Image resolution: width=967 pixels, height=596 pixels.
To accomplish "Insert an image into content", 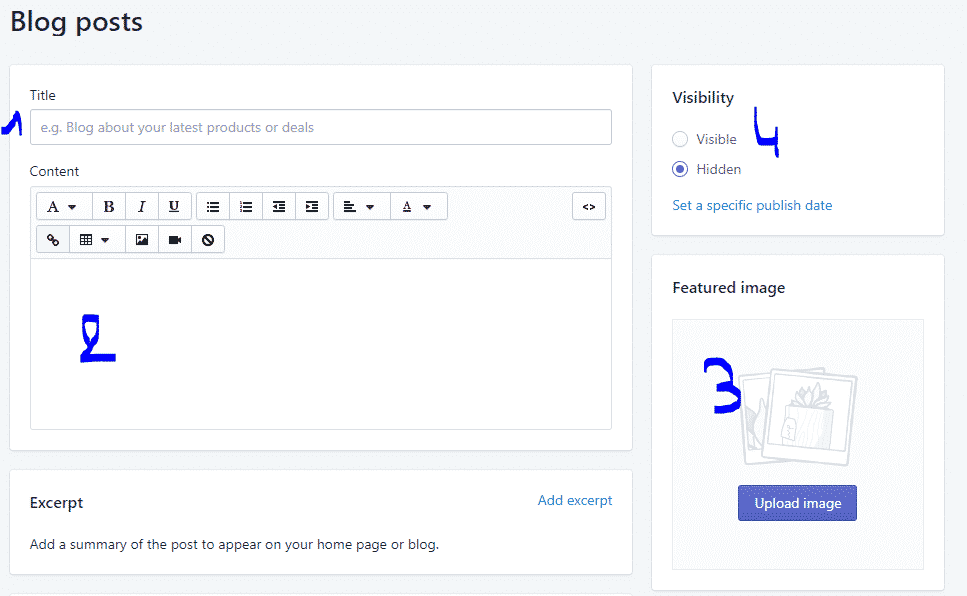I will point(142,240).
